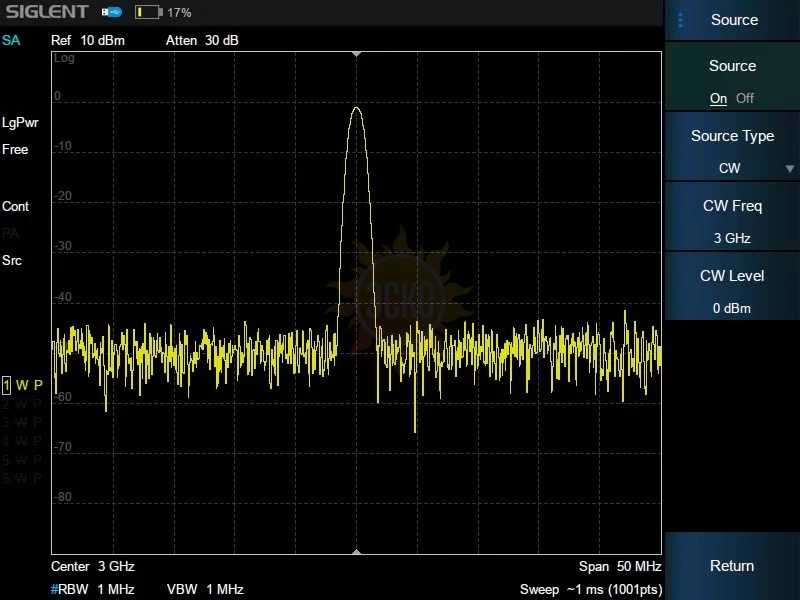This screenshot has width=800, height=600.
Task: Click the Log scale label on graph
Action: 64,58
